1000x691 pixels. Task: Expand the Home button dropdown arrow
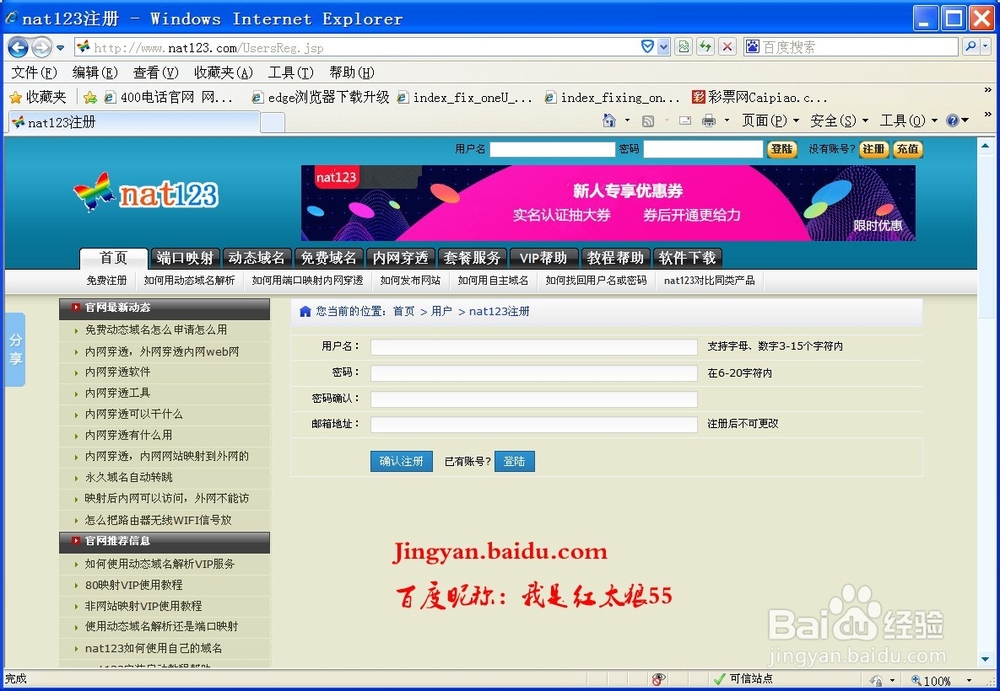(627, 121)
